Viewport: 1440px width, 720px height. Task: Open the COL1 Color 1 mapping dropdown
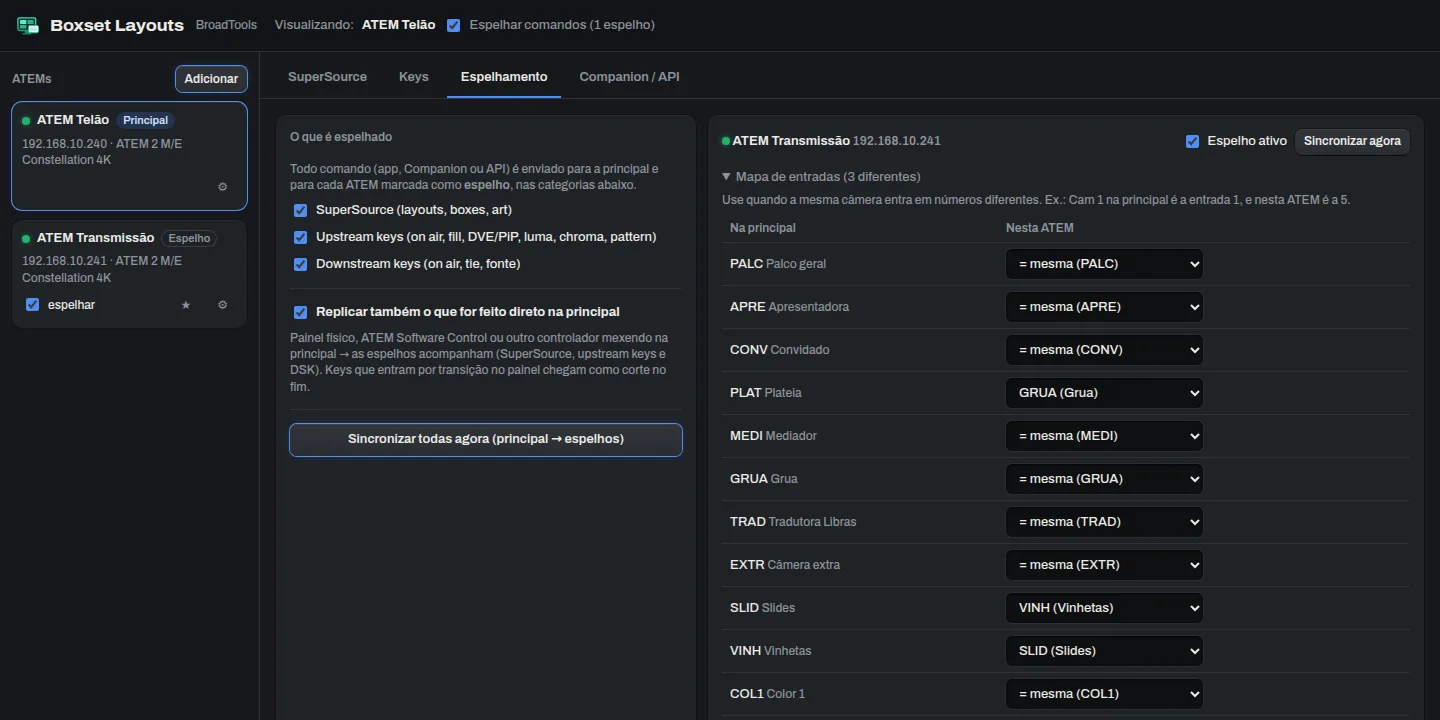[1104, 694]
